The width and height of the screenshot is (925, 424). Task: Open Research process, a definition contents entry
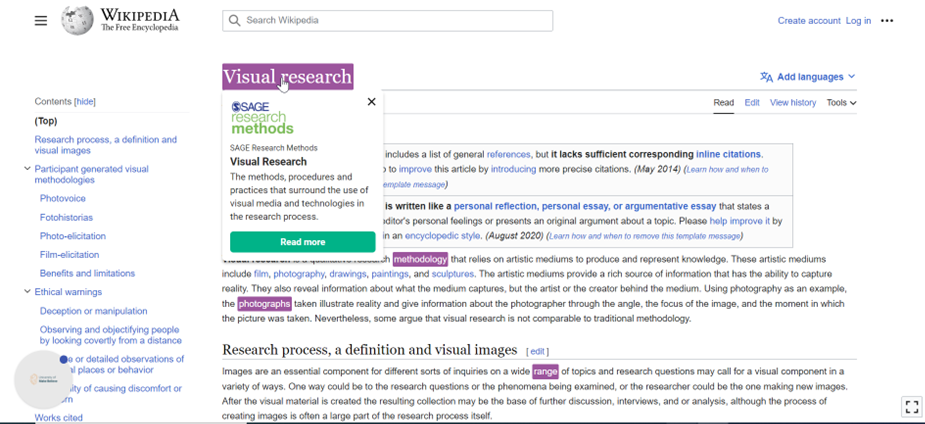106,145
